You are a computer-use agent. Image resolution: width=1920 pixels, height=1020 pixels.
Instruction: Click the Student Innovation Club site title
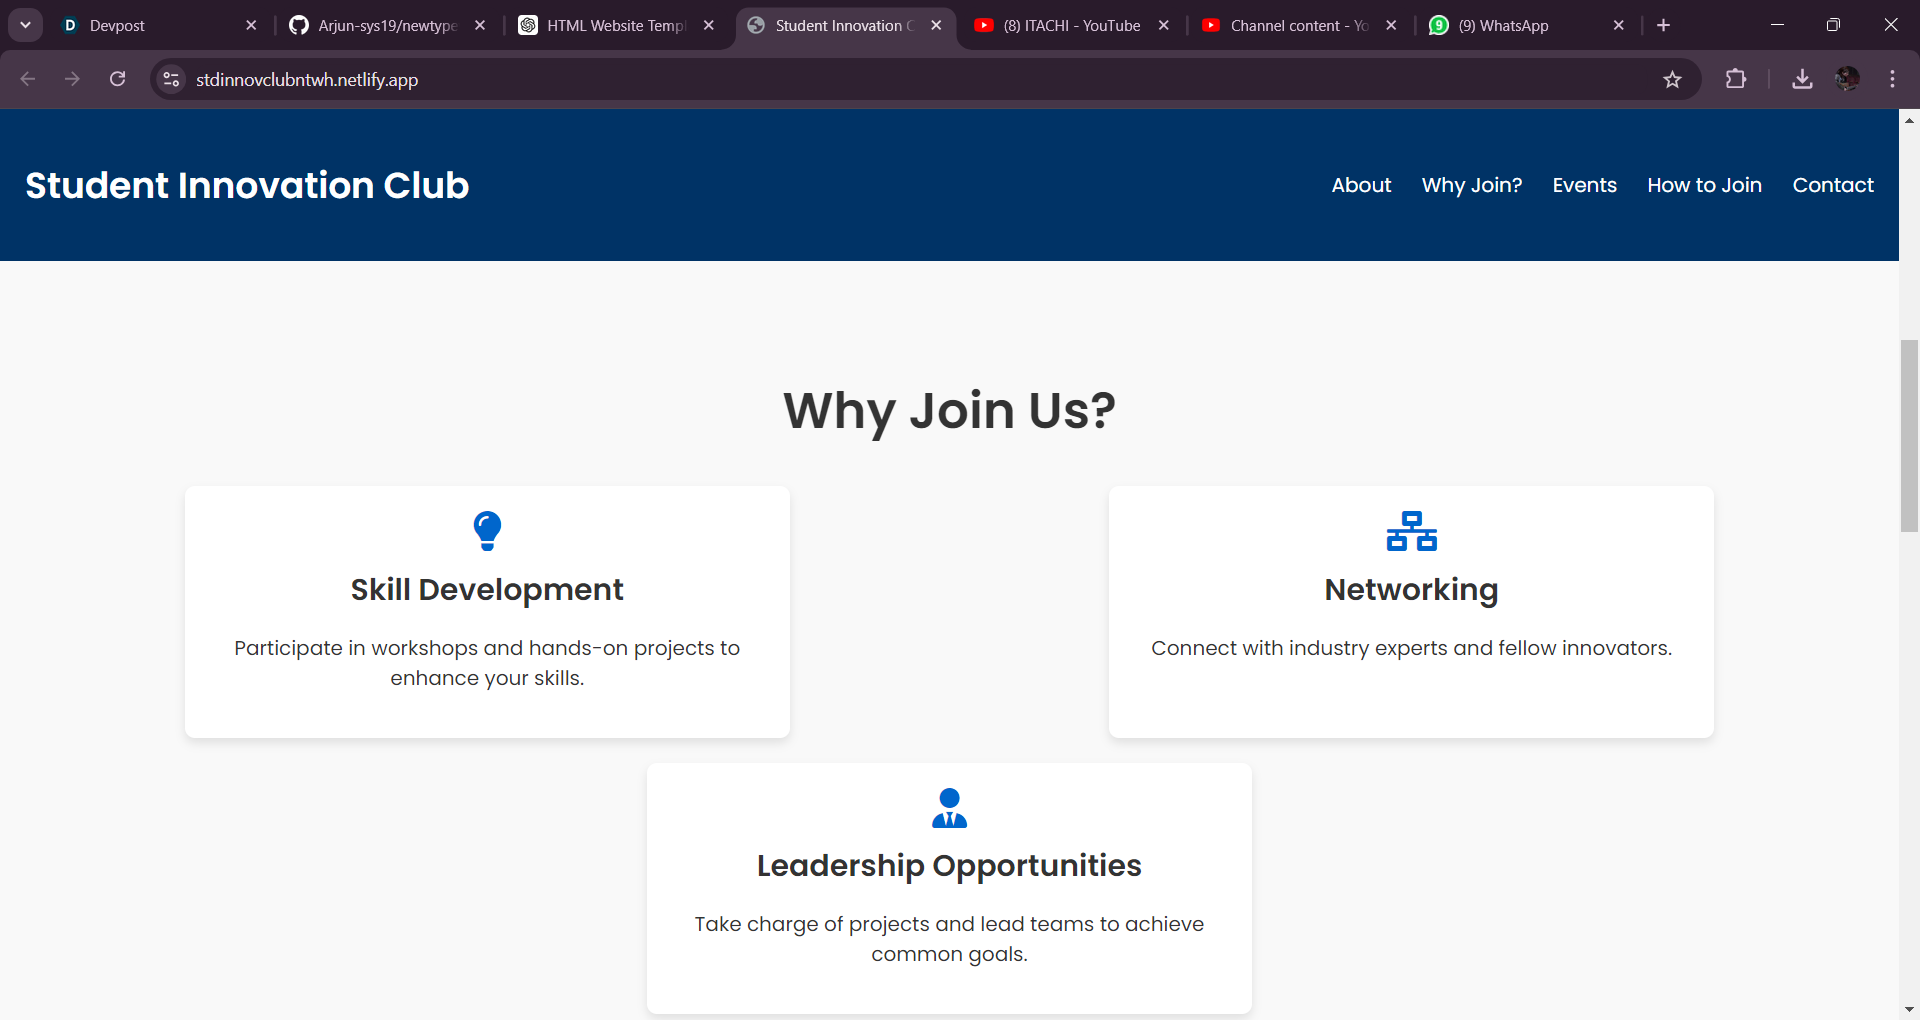247,185
